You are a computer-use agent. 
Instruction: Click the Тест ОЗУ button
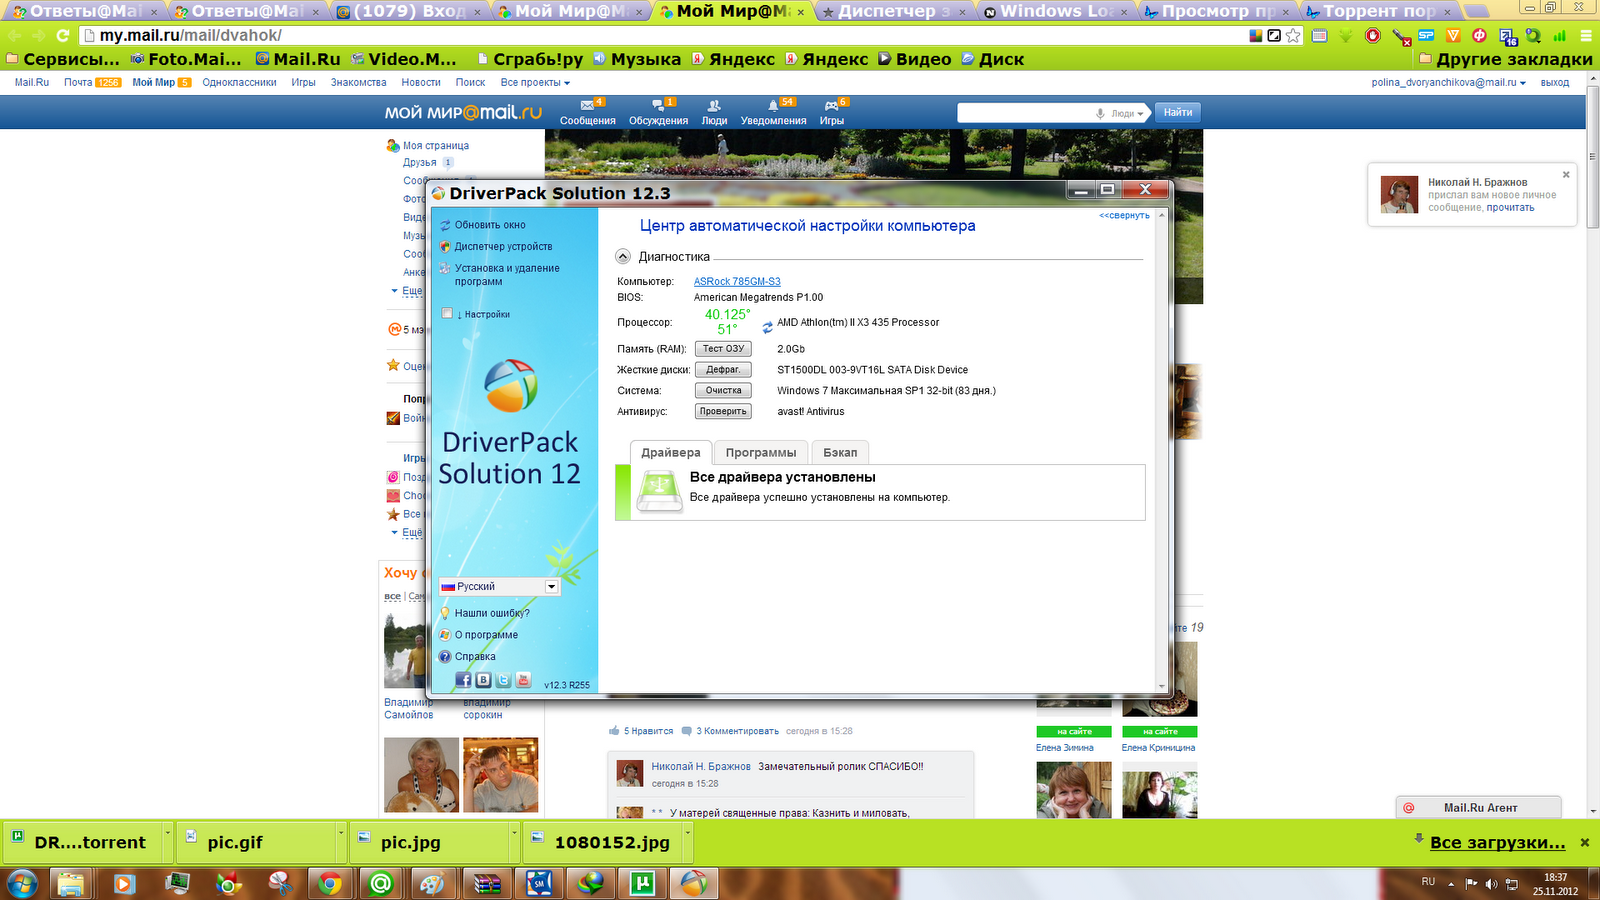click(x=723, y=349)
